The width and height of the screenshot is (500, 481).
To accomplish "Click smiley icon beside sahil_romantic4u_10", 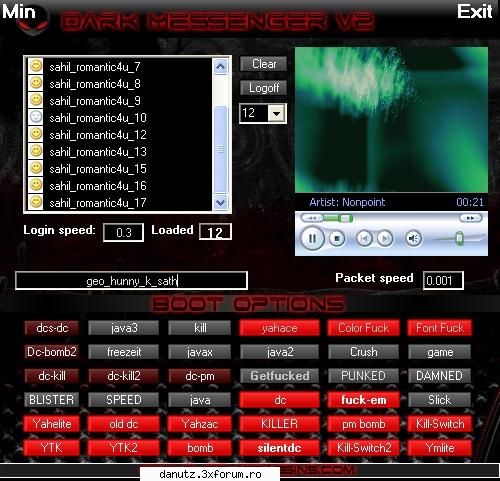I will 36,117.
